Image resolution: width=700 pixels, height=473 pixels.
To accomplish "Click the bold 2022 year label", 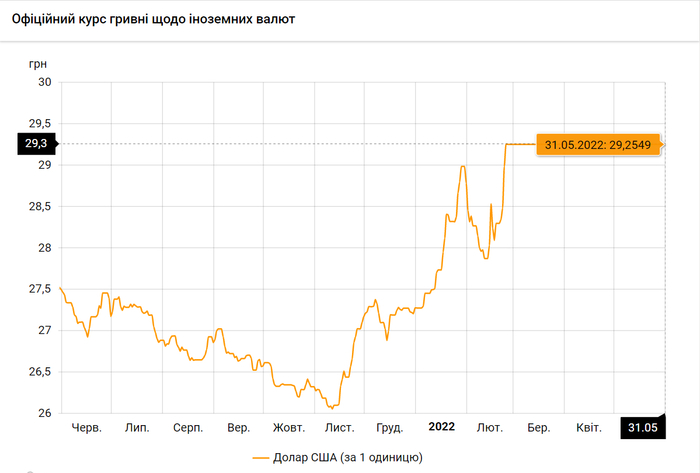I will (x=441, y=427).
